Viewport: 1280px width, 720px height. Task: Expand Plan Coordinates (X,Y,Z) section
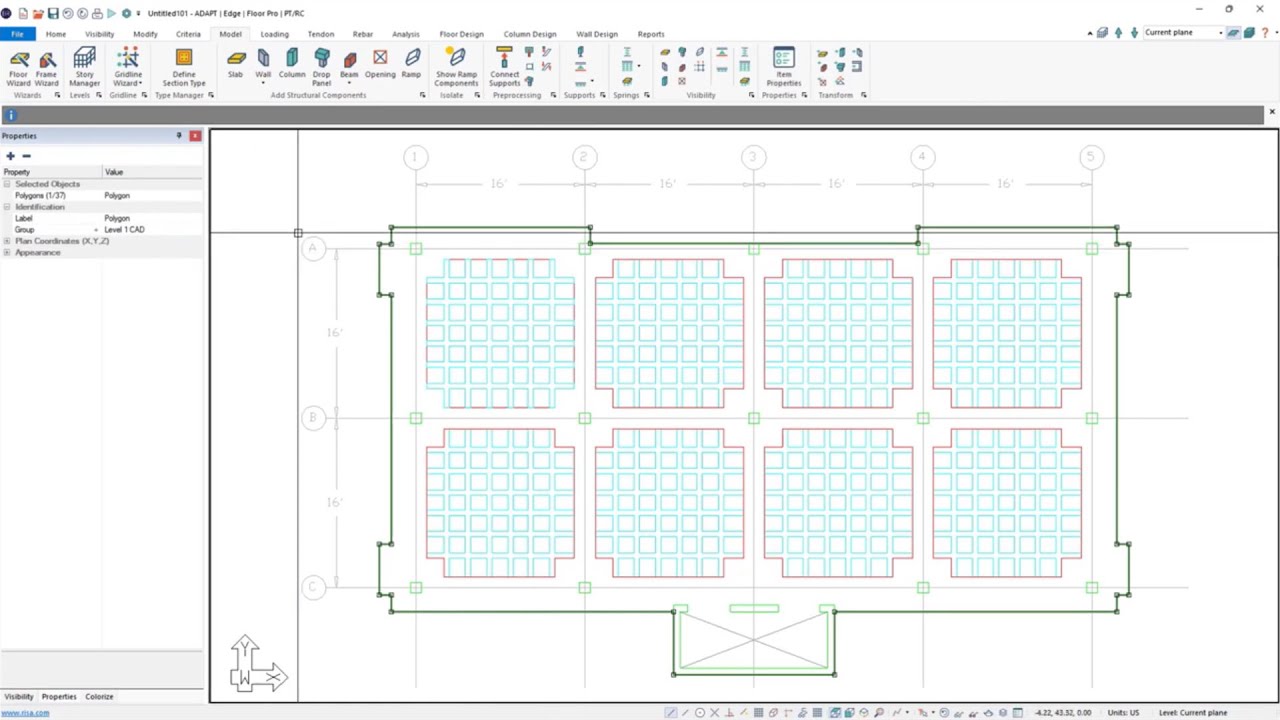[x=7, y=241]
